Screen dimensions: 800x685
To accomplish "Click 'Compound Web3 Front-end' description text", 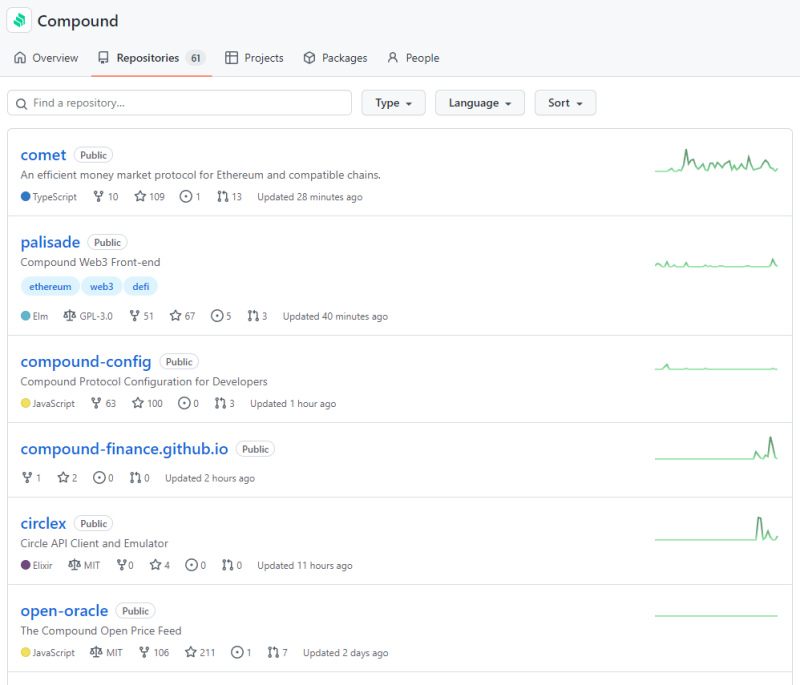I will [x=90, y=262].
